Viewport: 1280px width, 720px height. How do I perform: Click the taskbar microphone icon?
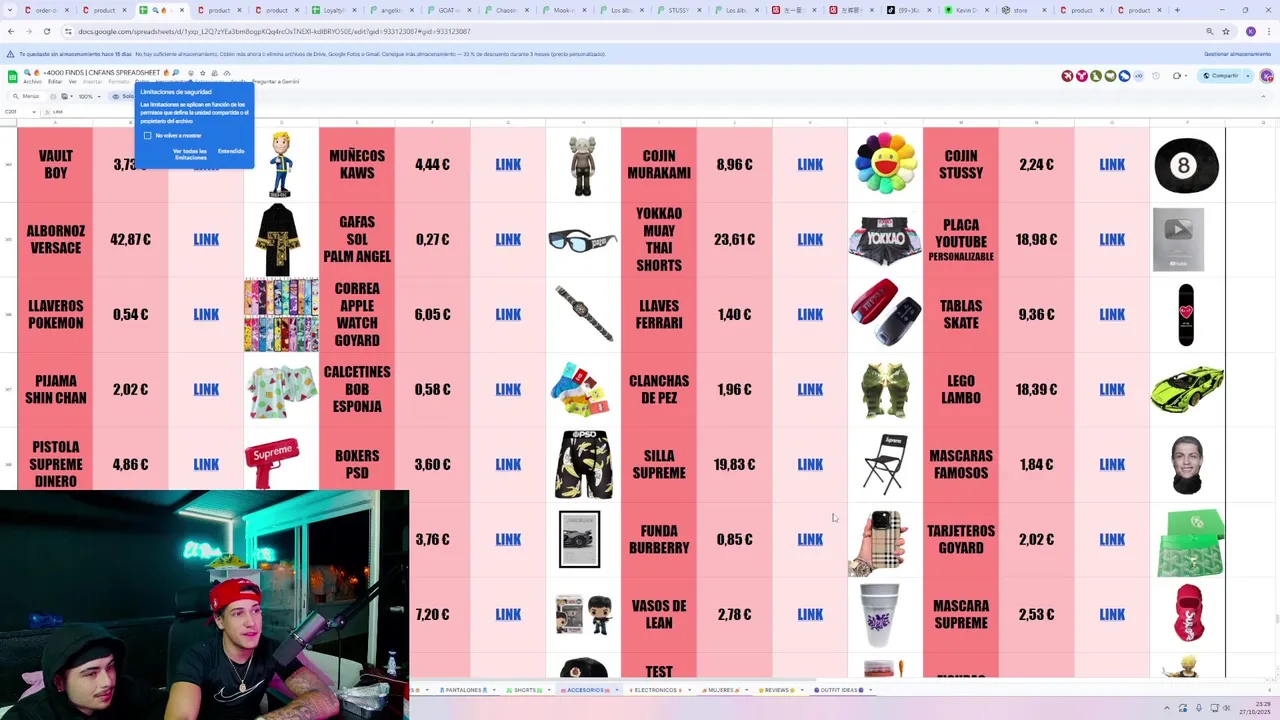(1199, 708)
